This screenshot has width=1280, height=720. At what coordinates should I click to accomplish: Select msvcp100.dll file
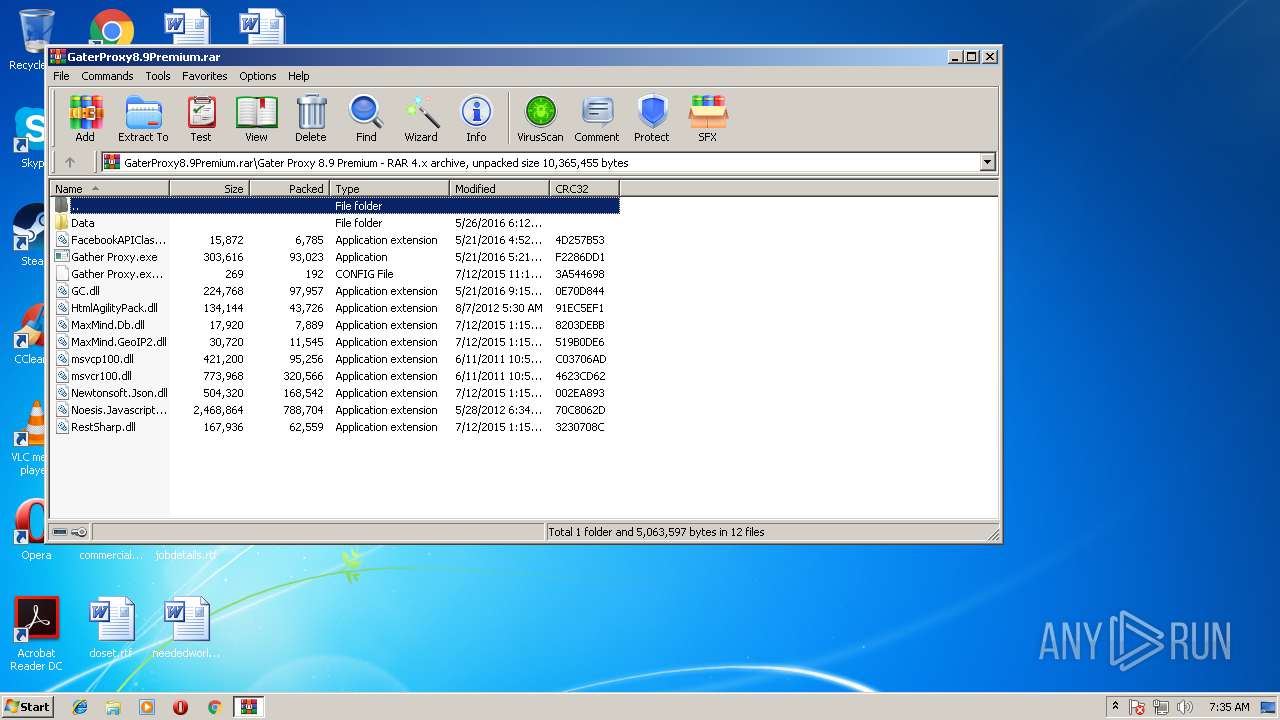pos(335,359)
